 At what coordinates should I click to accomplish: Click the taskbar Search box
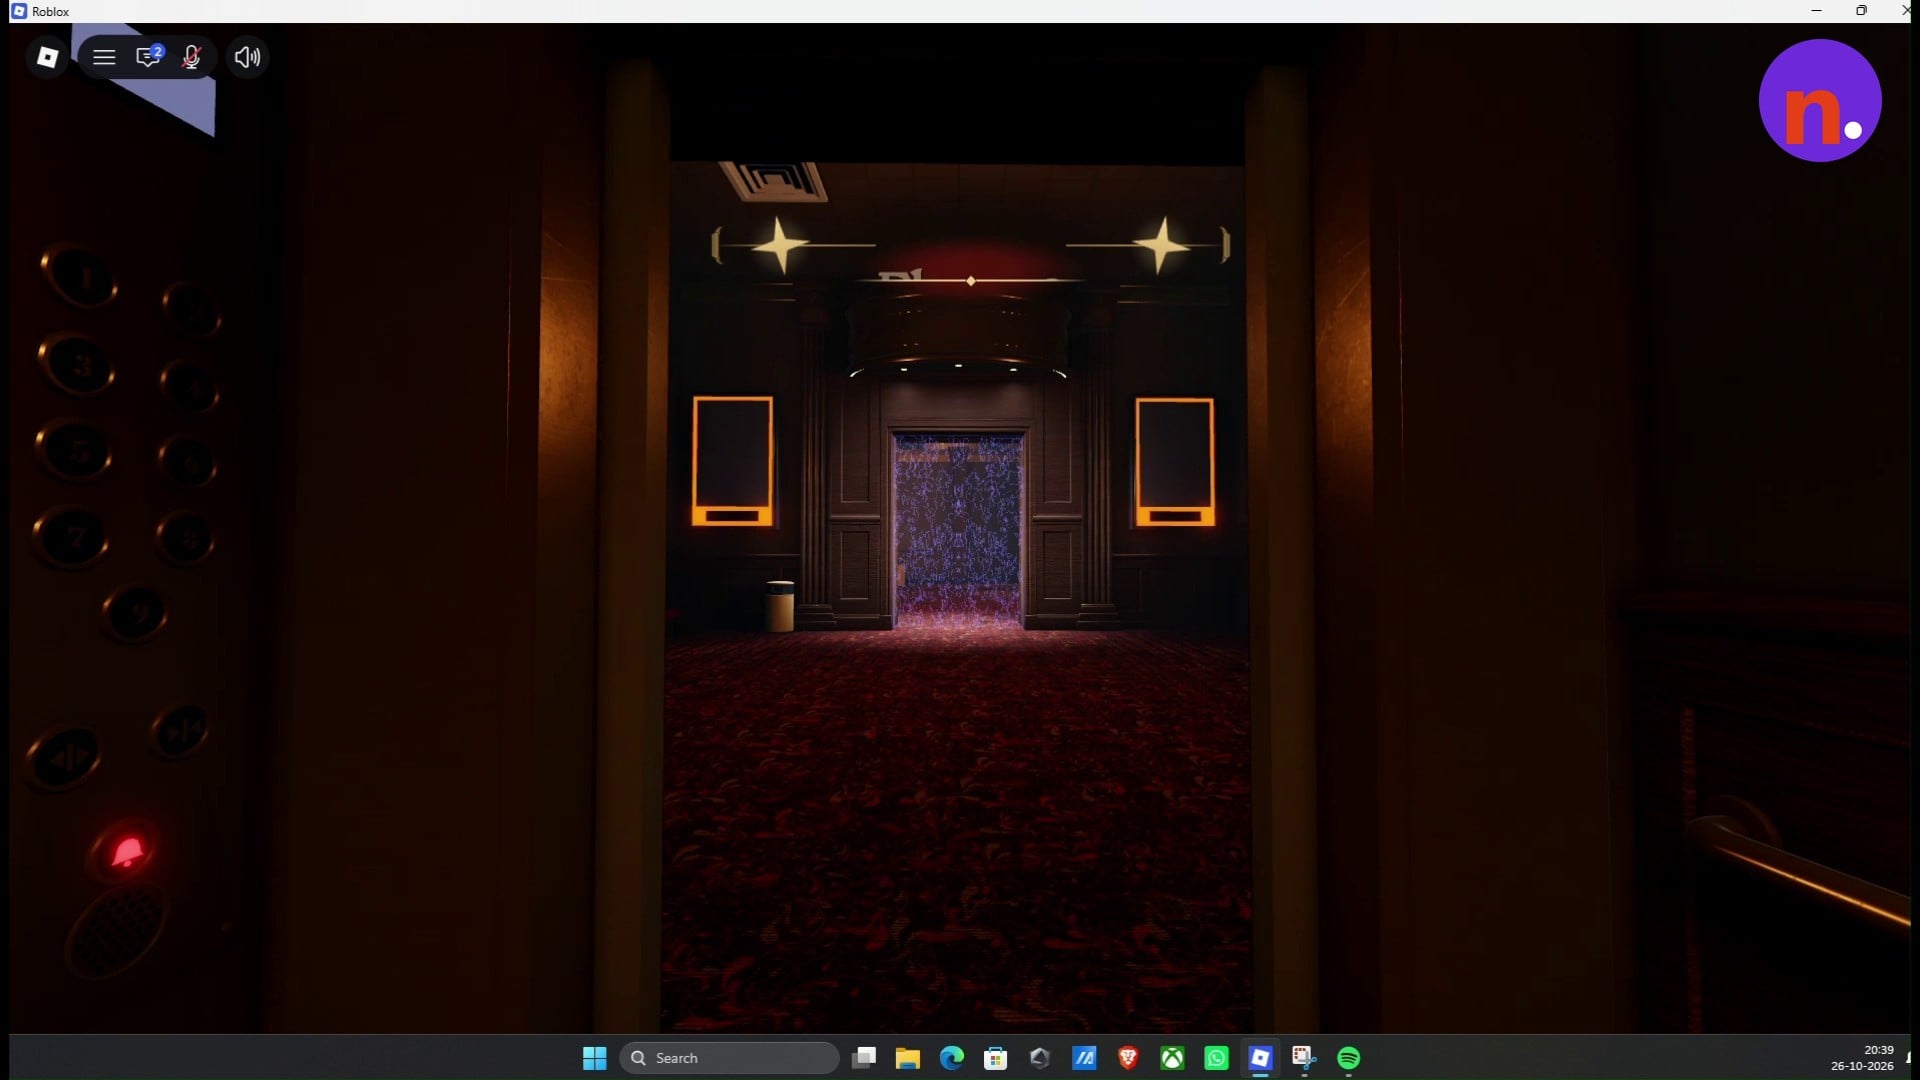pyautogui.click(x=729, y=1058)
